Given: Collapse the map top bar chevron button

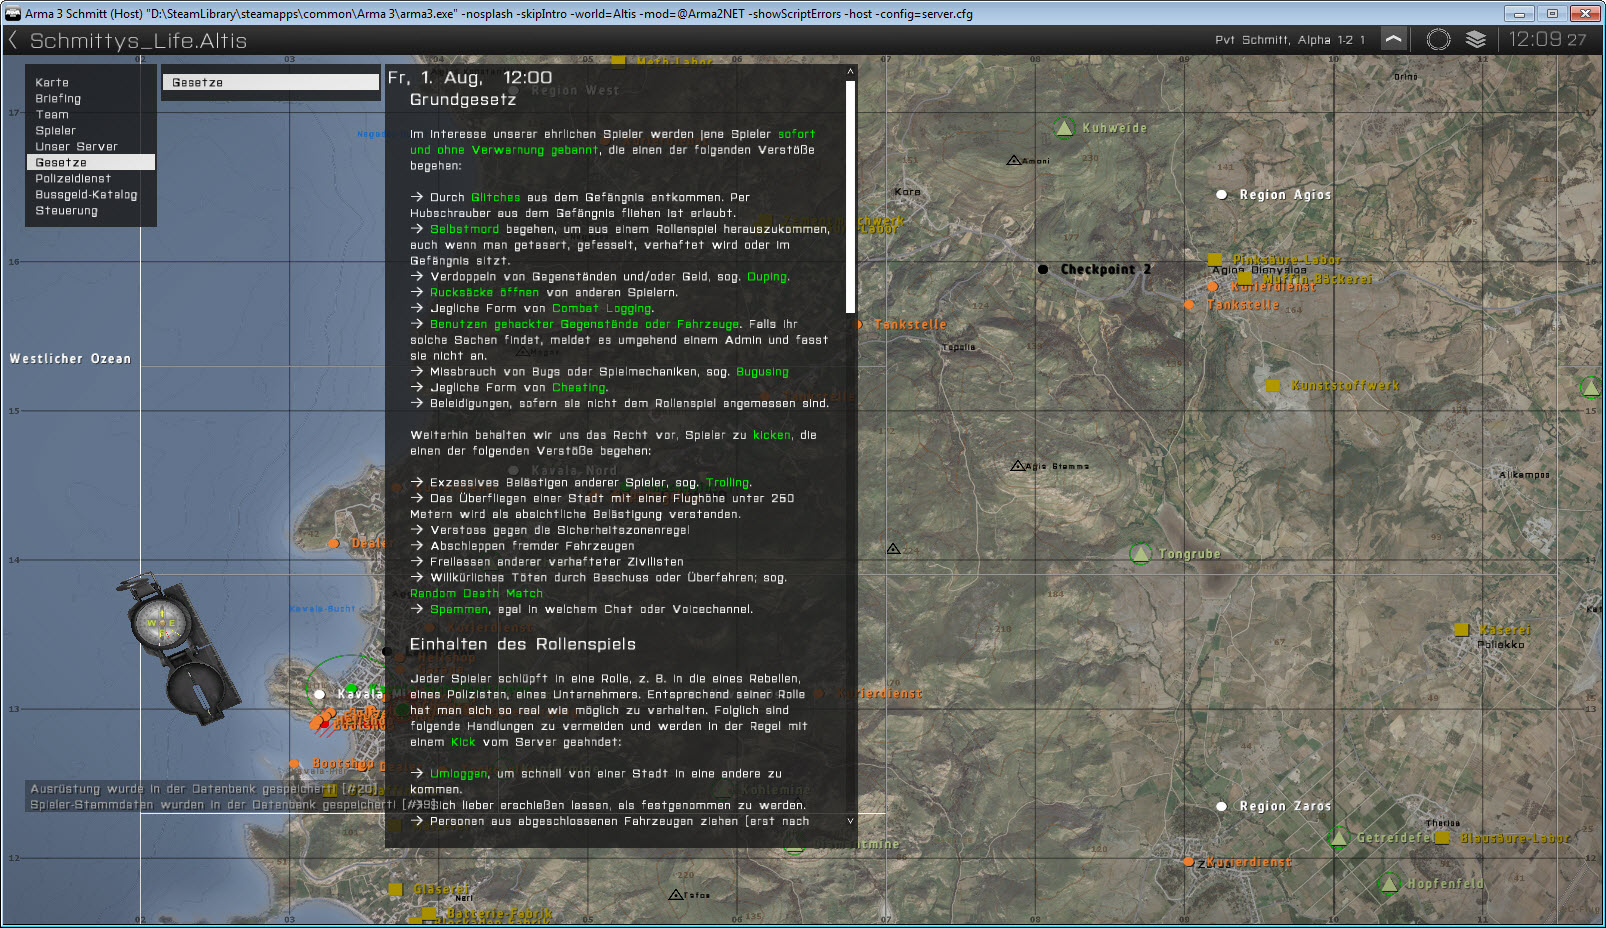Looking at the screenshot, I should [1394, 39].
